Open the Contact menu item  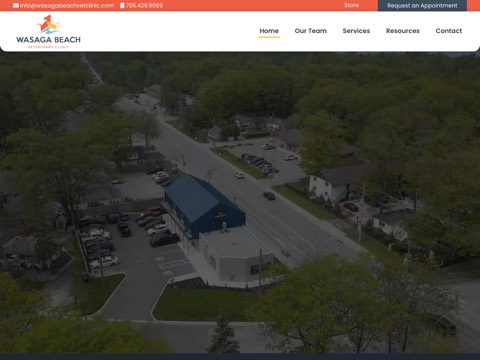click(x=449, y=31)
